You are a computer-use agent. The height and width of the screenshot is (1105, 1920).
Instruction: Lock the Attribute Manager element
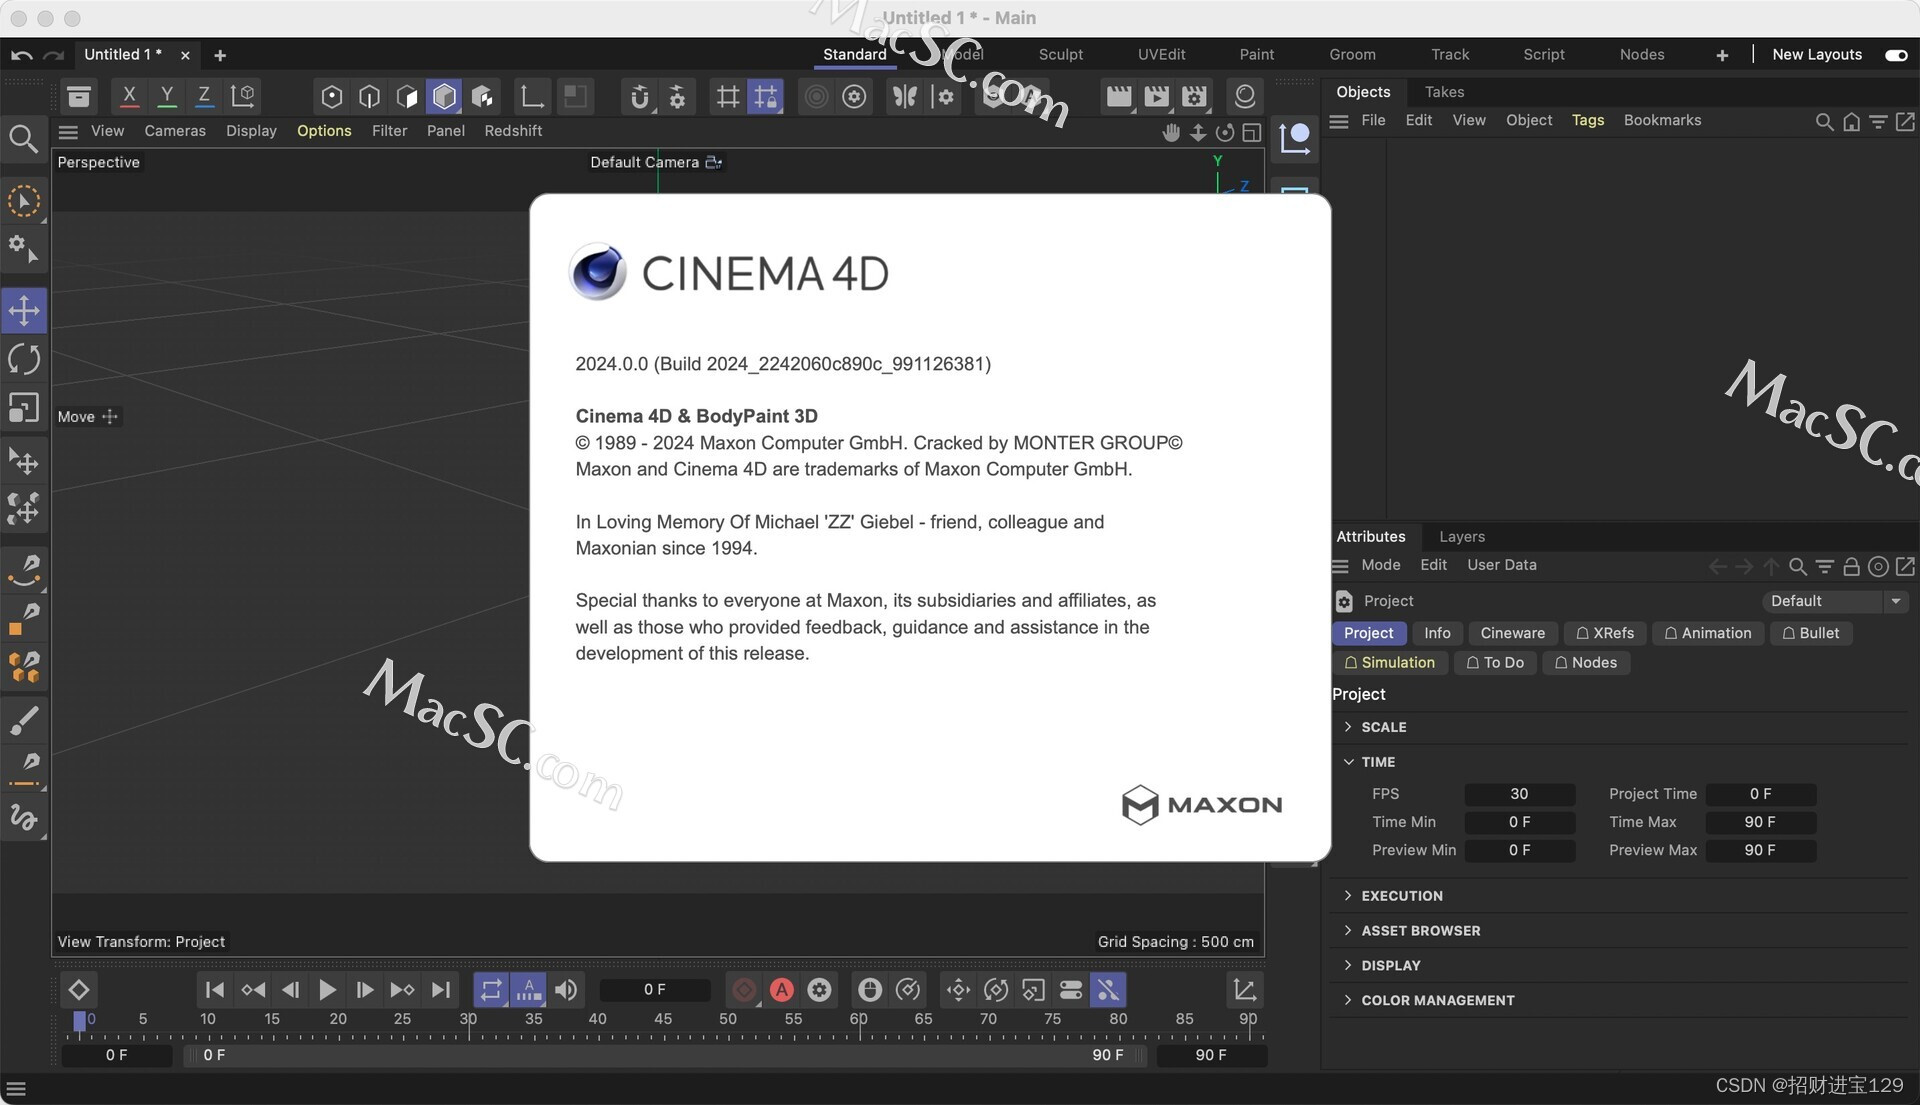click(x=1851, y=567)
